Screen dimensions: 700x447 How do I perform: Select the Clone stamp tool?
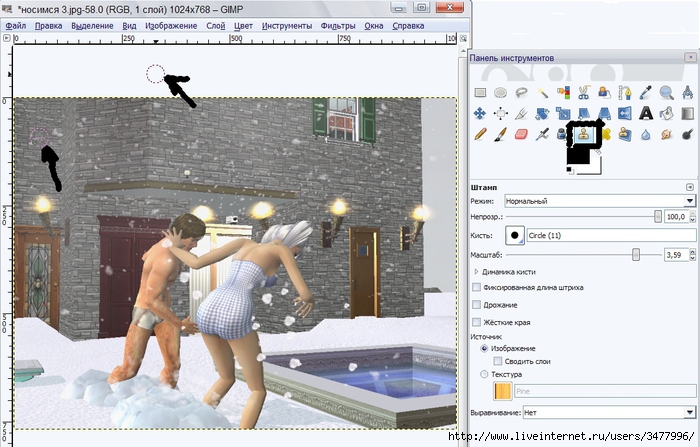pos(583,134)
